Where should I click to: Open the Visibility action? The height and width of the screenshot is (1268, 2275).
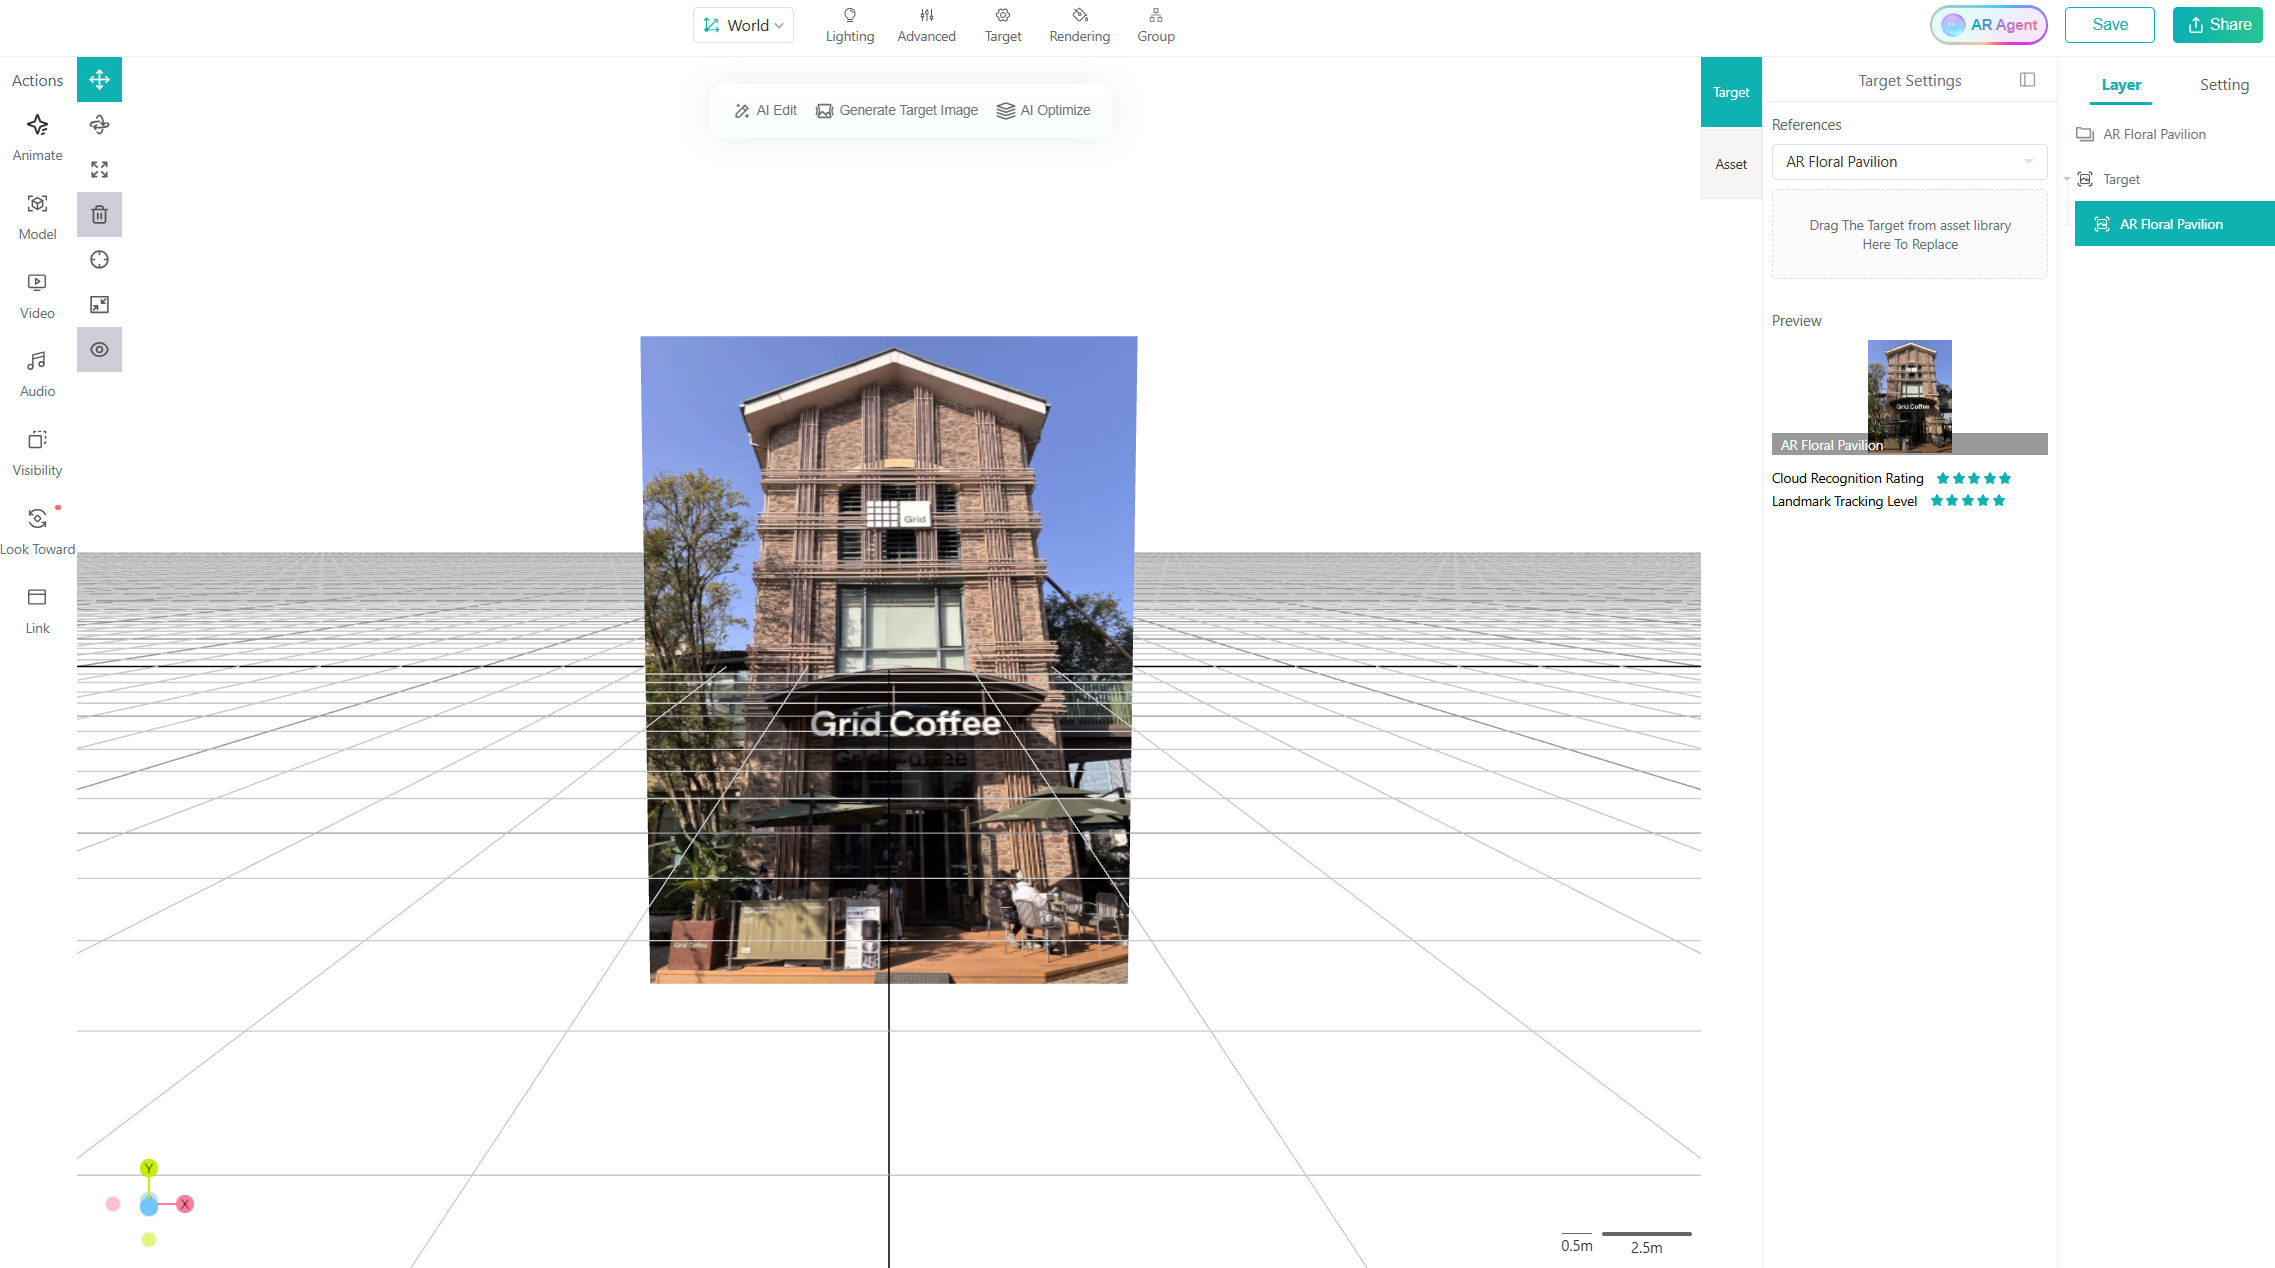coord(37,452)
